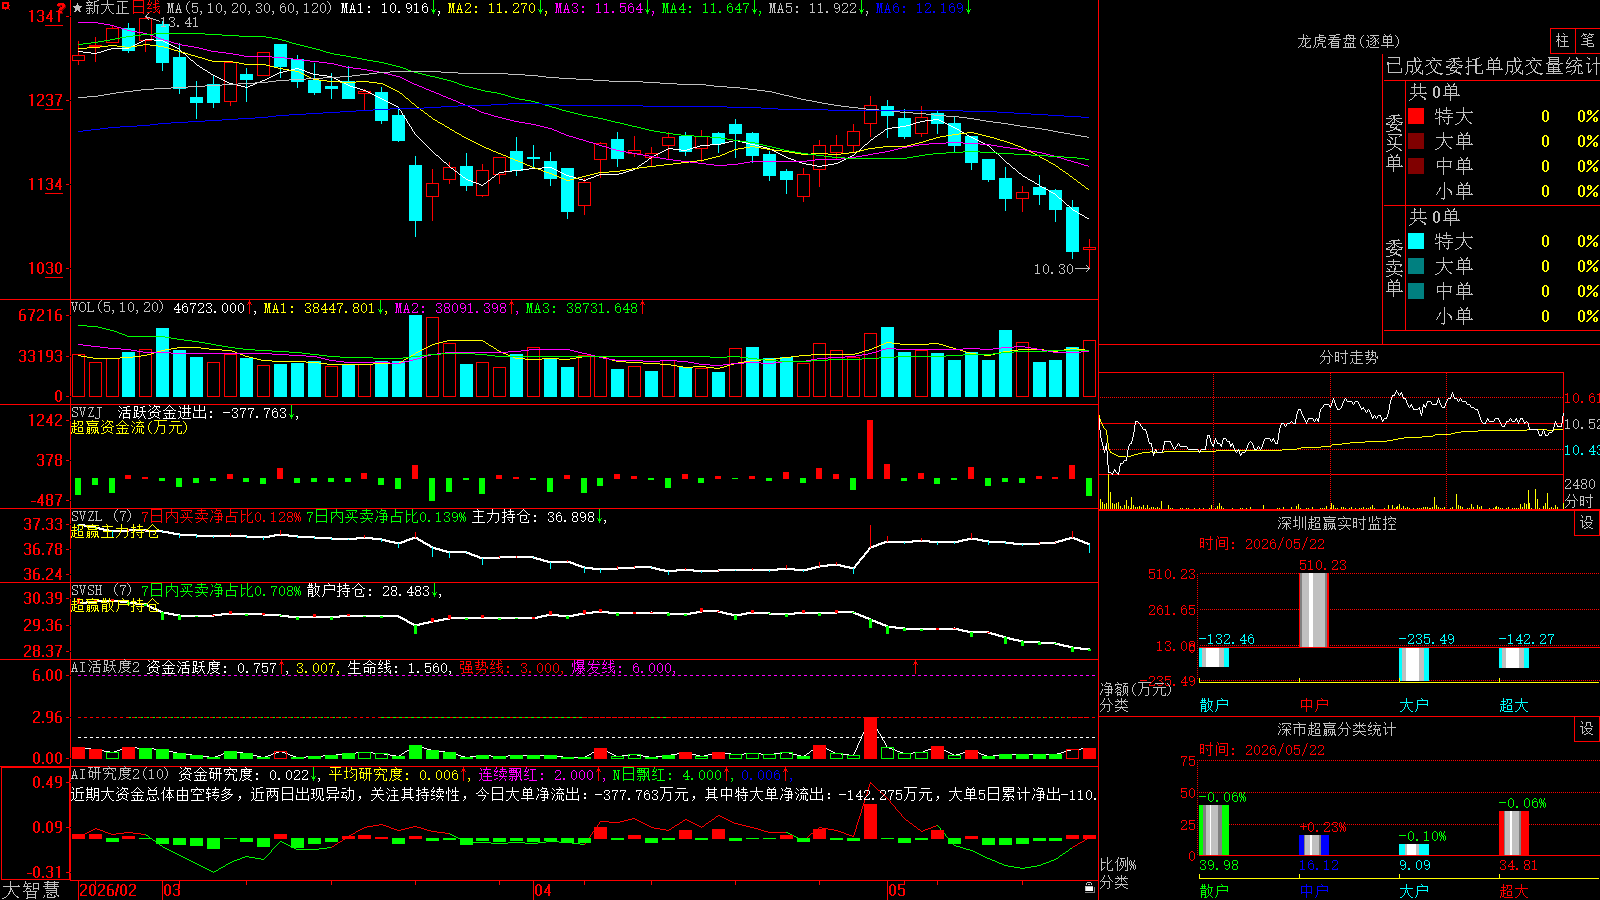Screen dimensions: 1600x900
Task: Switch 龙虎看盘 to 笔 view
Action: [x=1587, y=40]
